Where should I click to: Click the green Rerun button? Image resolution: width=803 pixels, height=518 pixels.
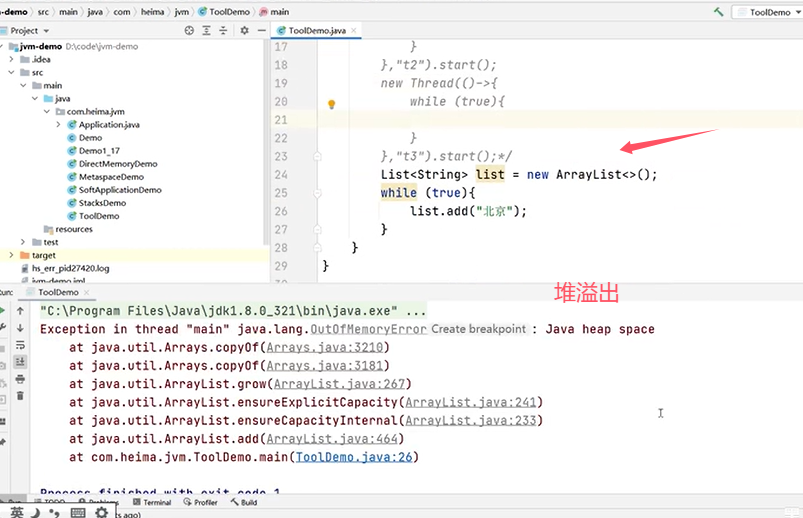3,310
